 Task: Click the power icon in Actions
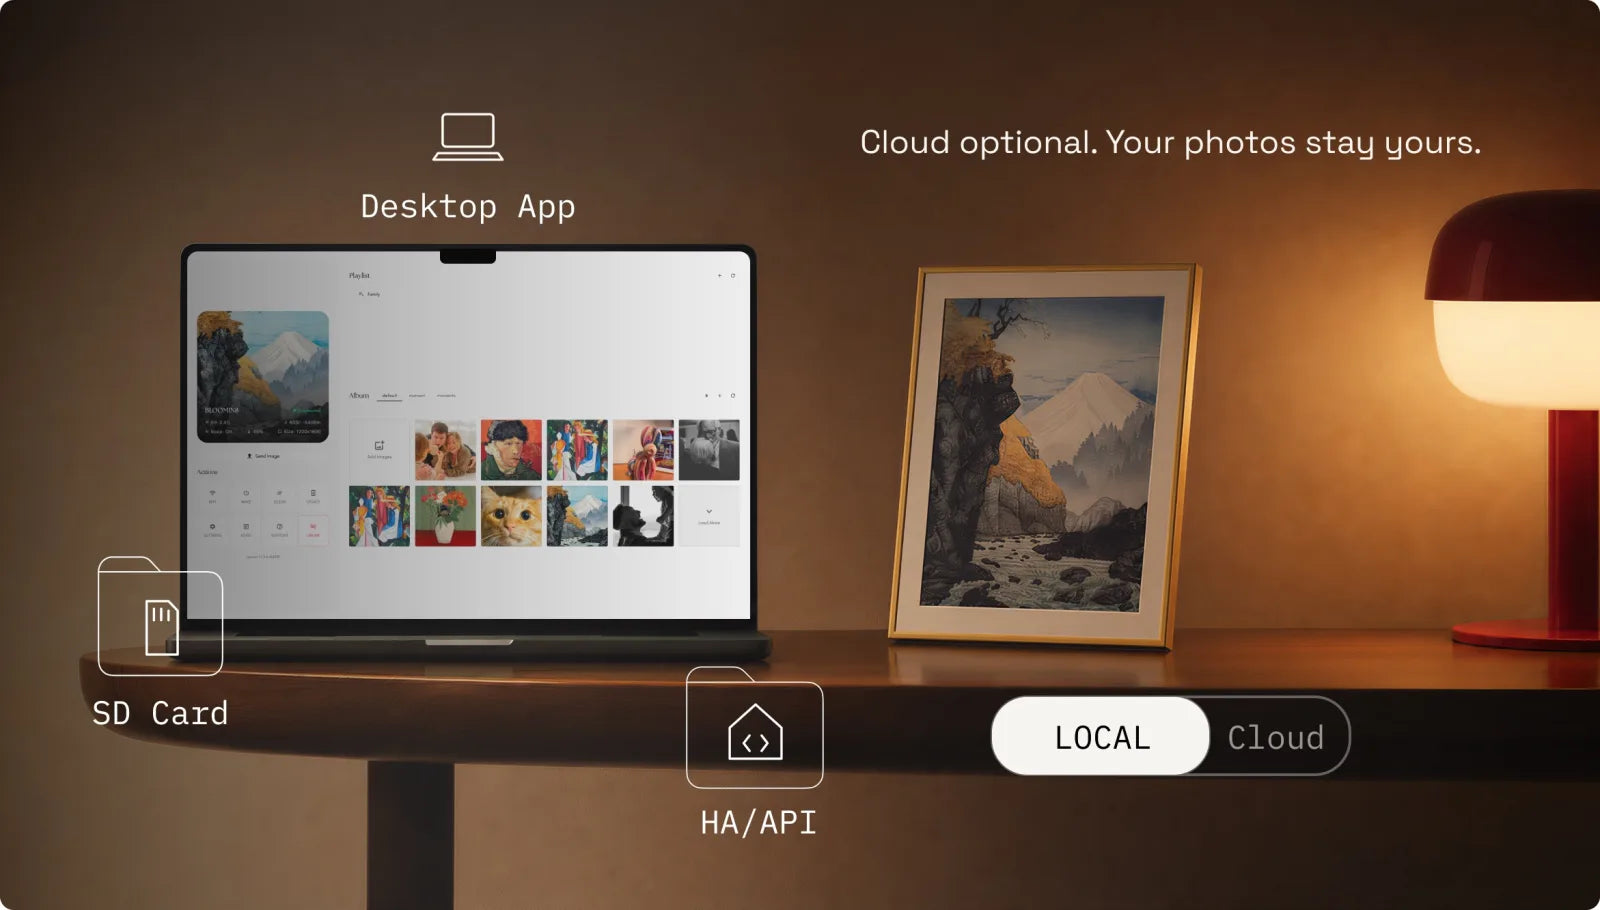click(x=246, y=495)
